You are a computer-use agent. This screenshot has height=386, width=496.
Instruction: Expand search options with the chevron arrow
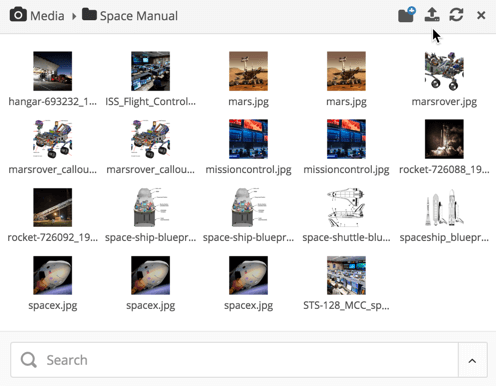point(472,360)
